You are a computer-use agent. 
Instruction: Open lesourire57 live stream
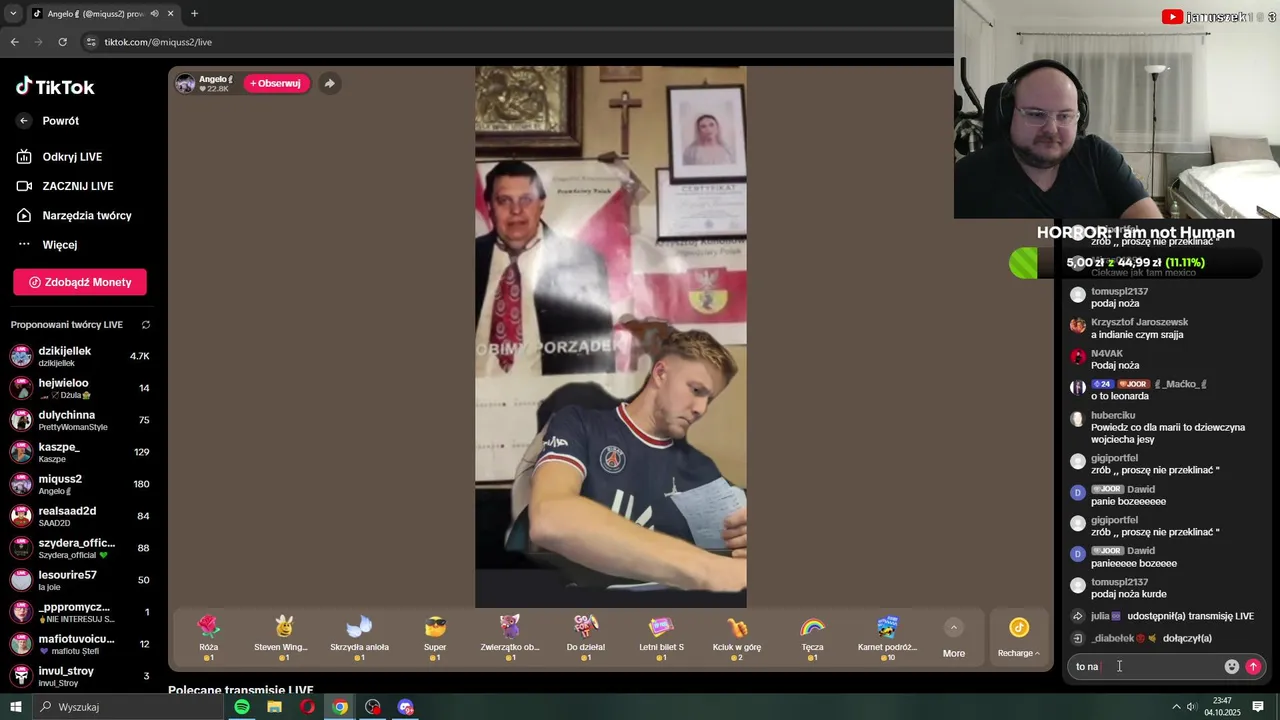pos(80,580)
